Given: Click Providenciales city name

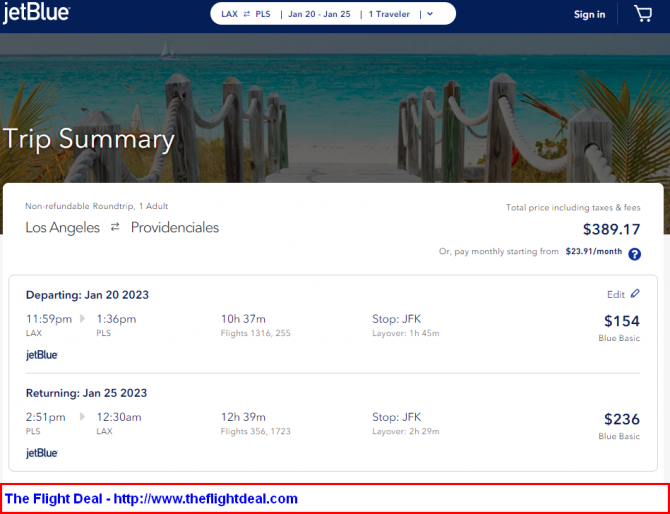Looking at the screenshot, I should [175, 228].
